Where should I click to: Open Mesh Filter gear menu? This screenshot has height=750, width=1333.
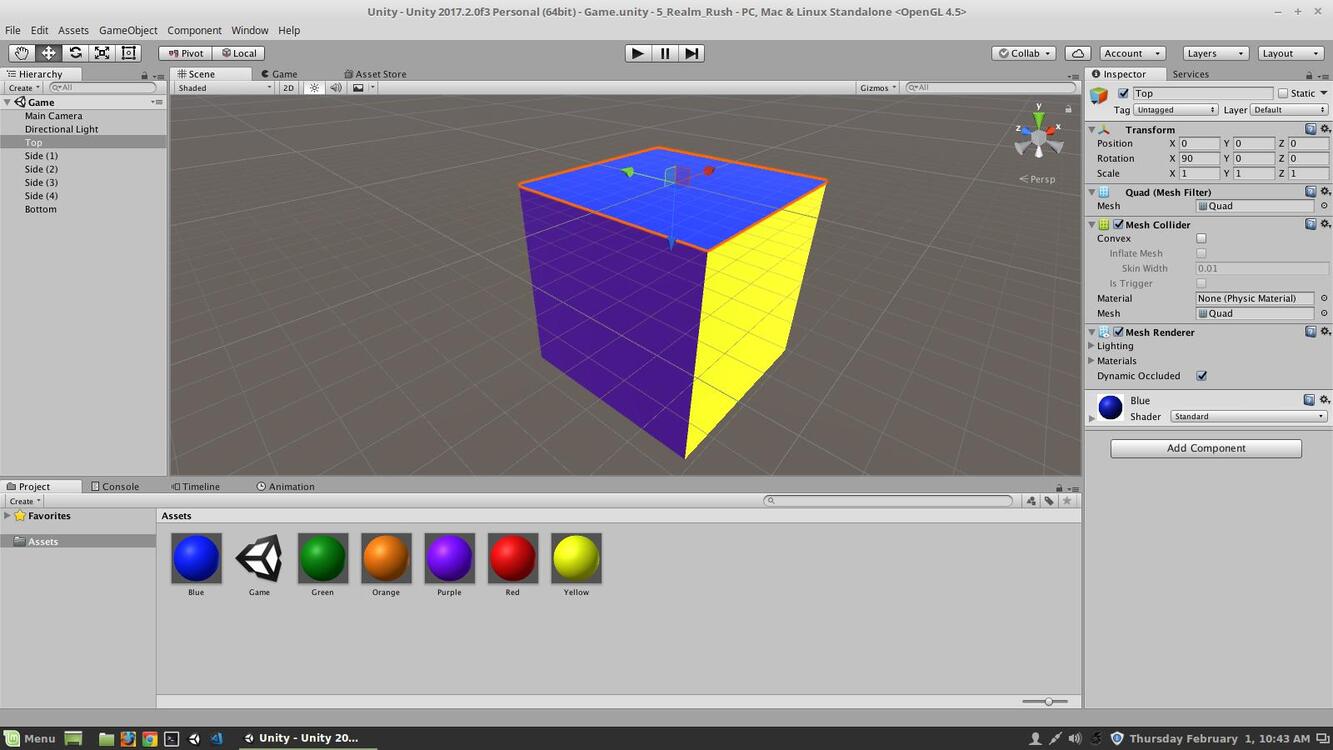(x=1325, y=191)
